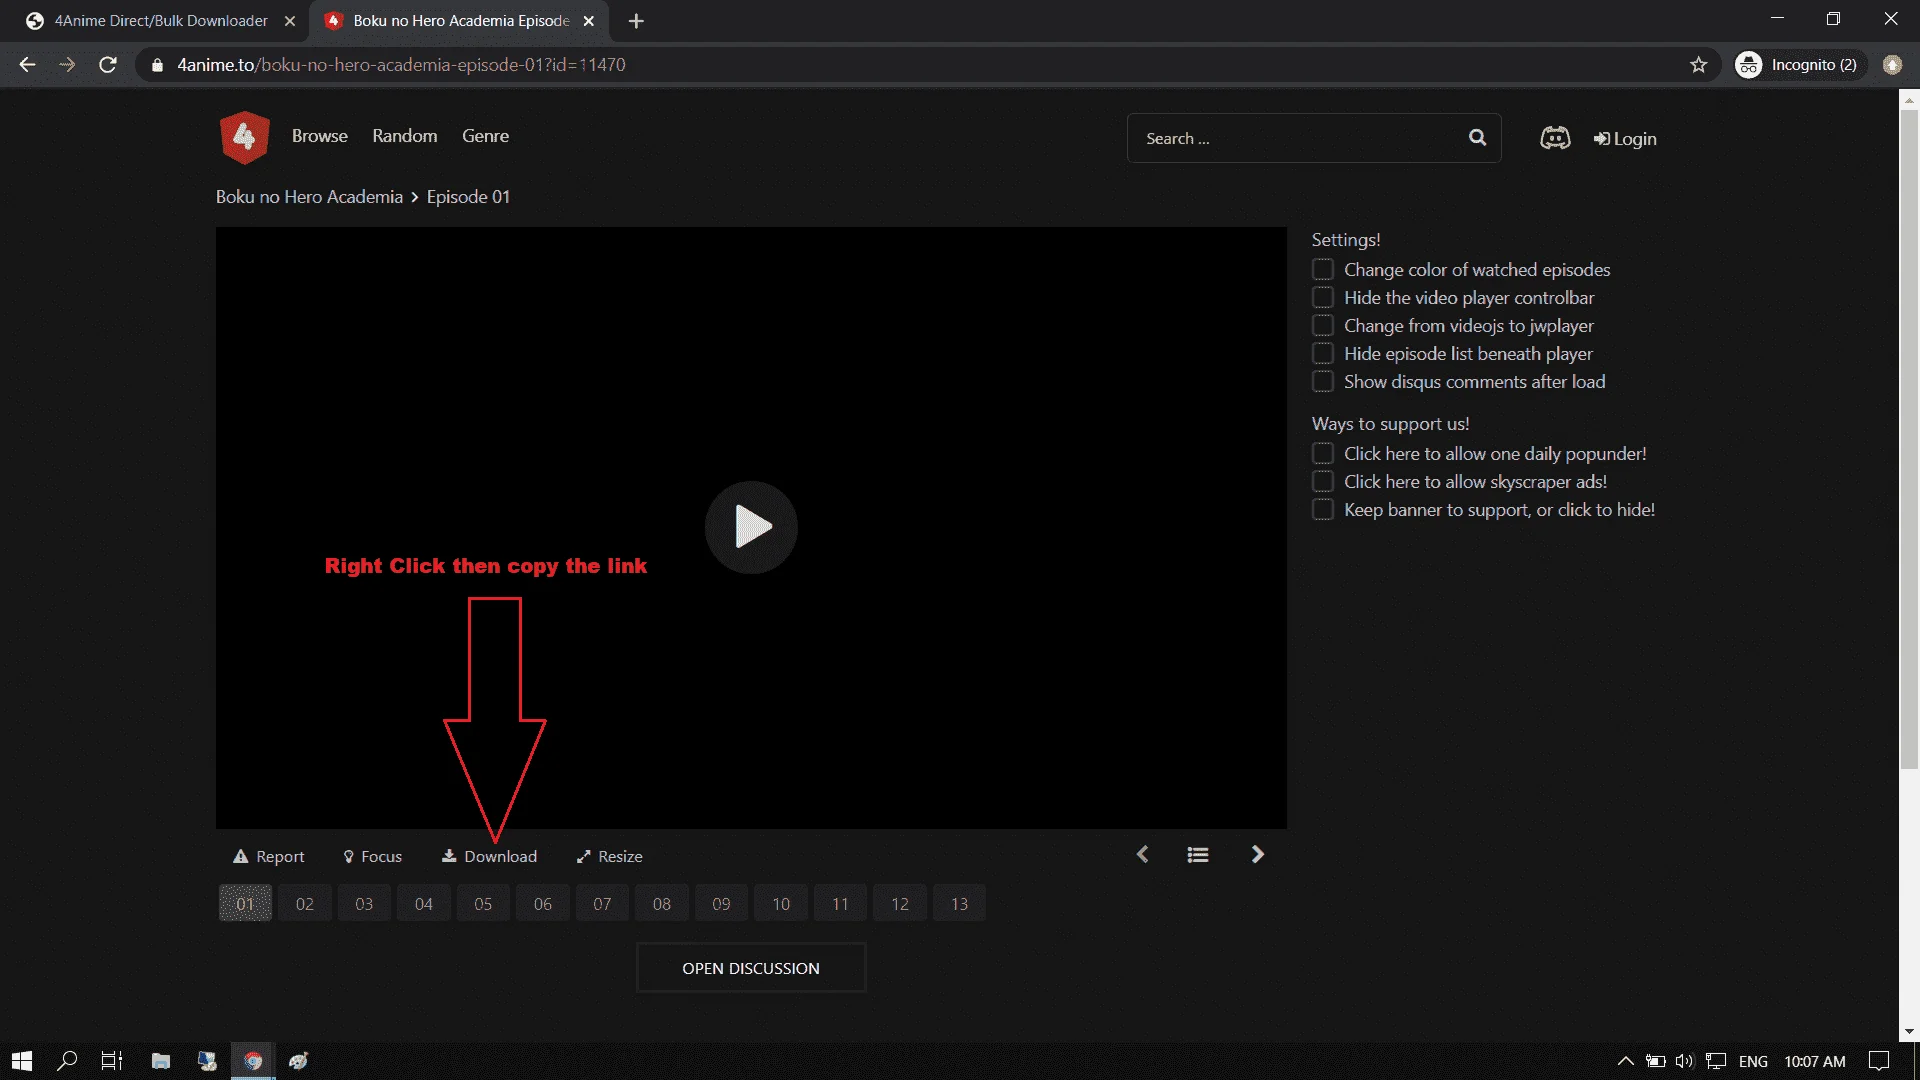
Task: Click the Resize button
Action: pyautogui.click(x=610, y=857)
